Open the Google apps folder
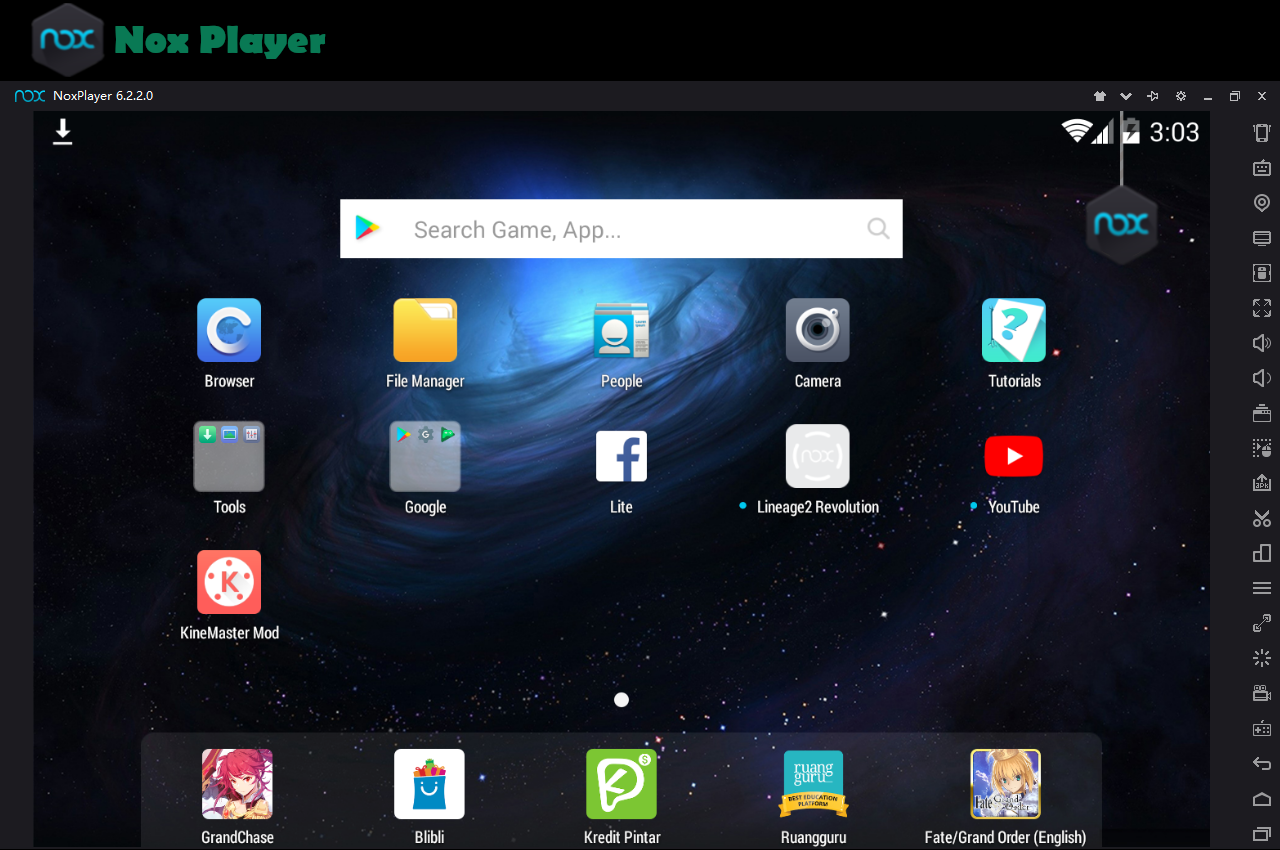Image resolution: width=1280 pixels, height=850 pixels. tap(425, 456)
